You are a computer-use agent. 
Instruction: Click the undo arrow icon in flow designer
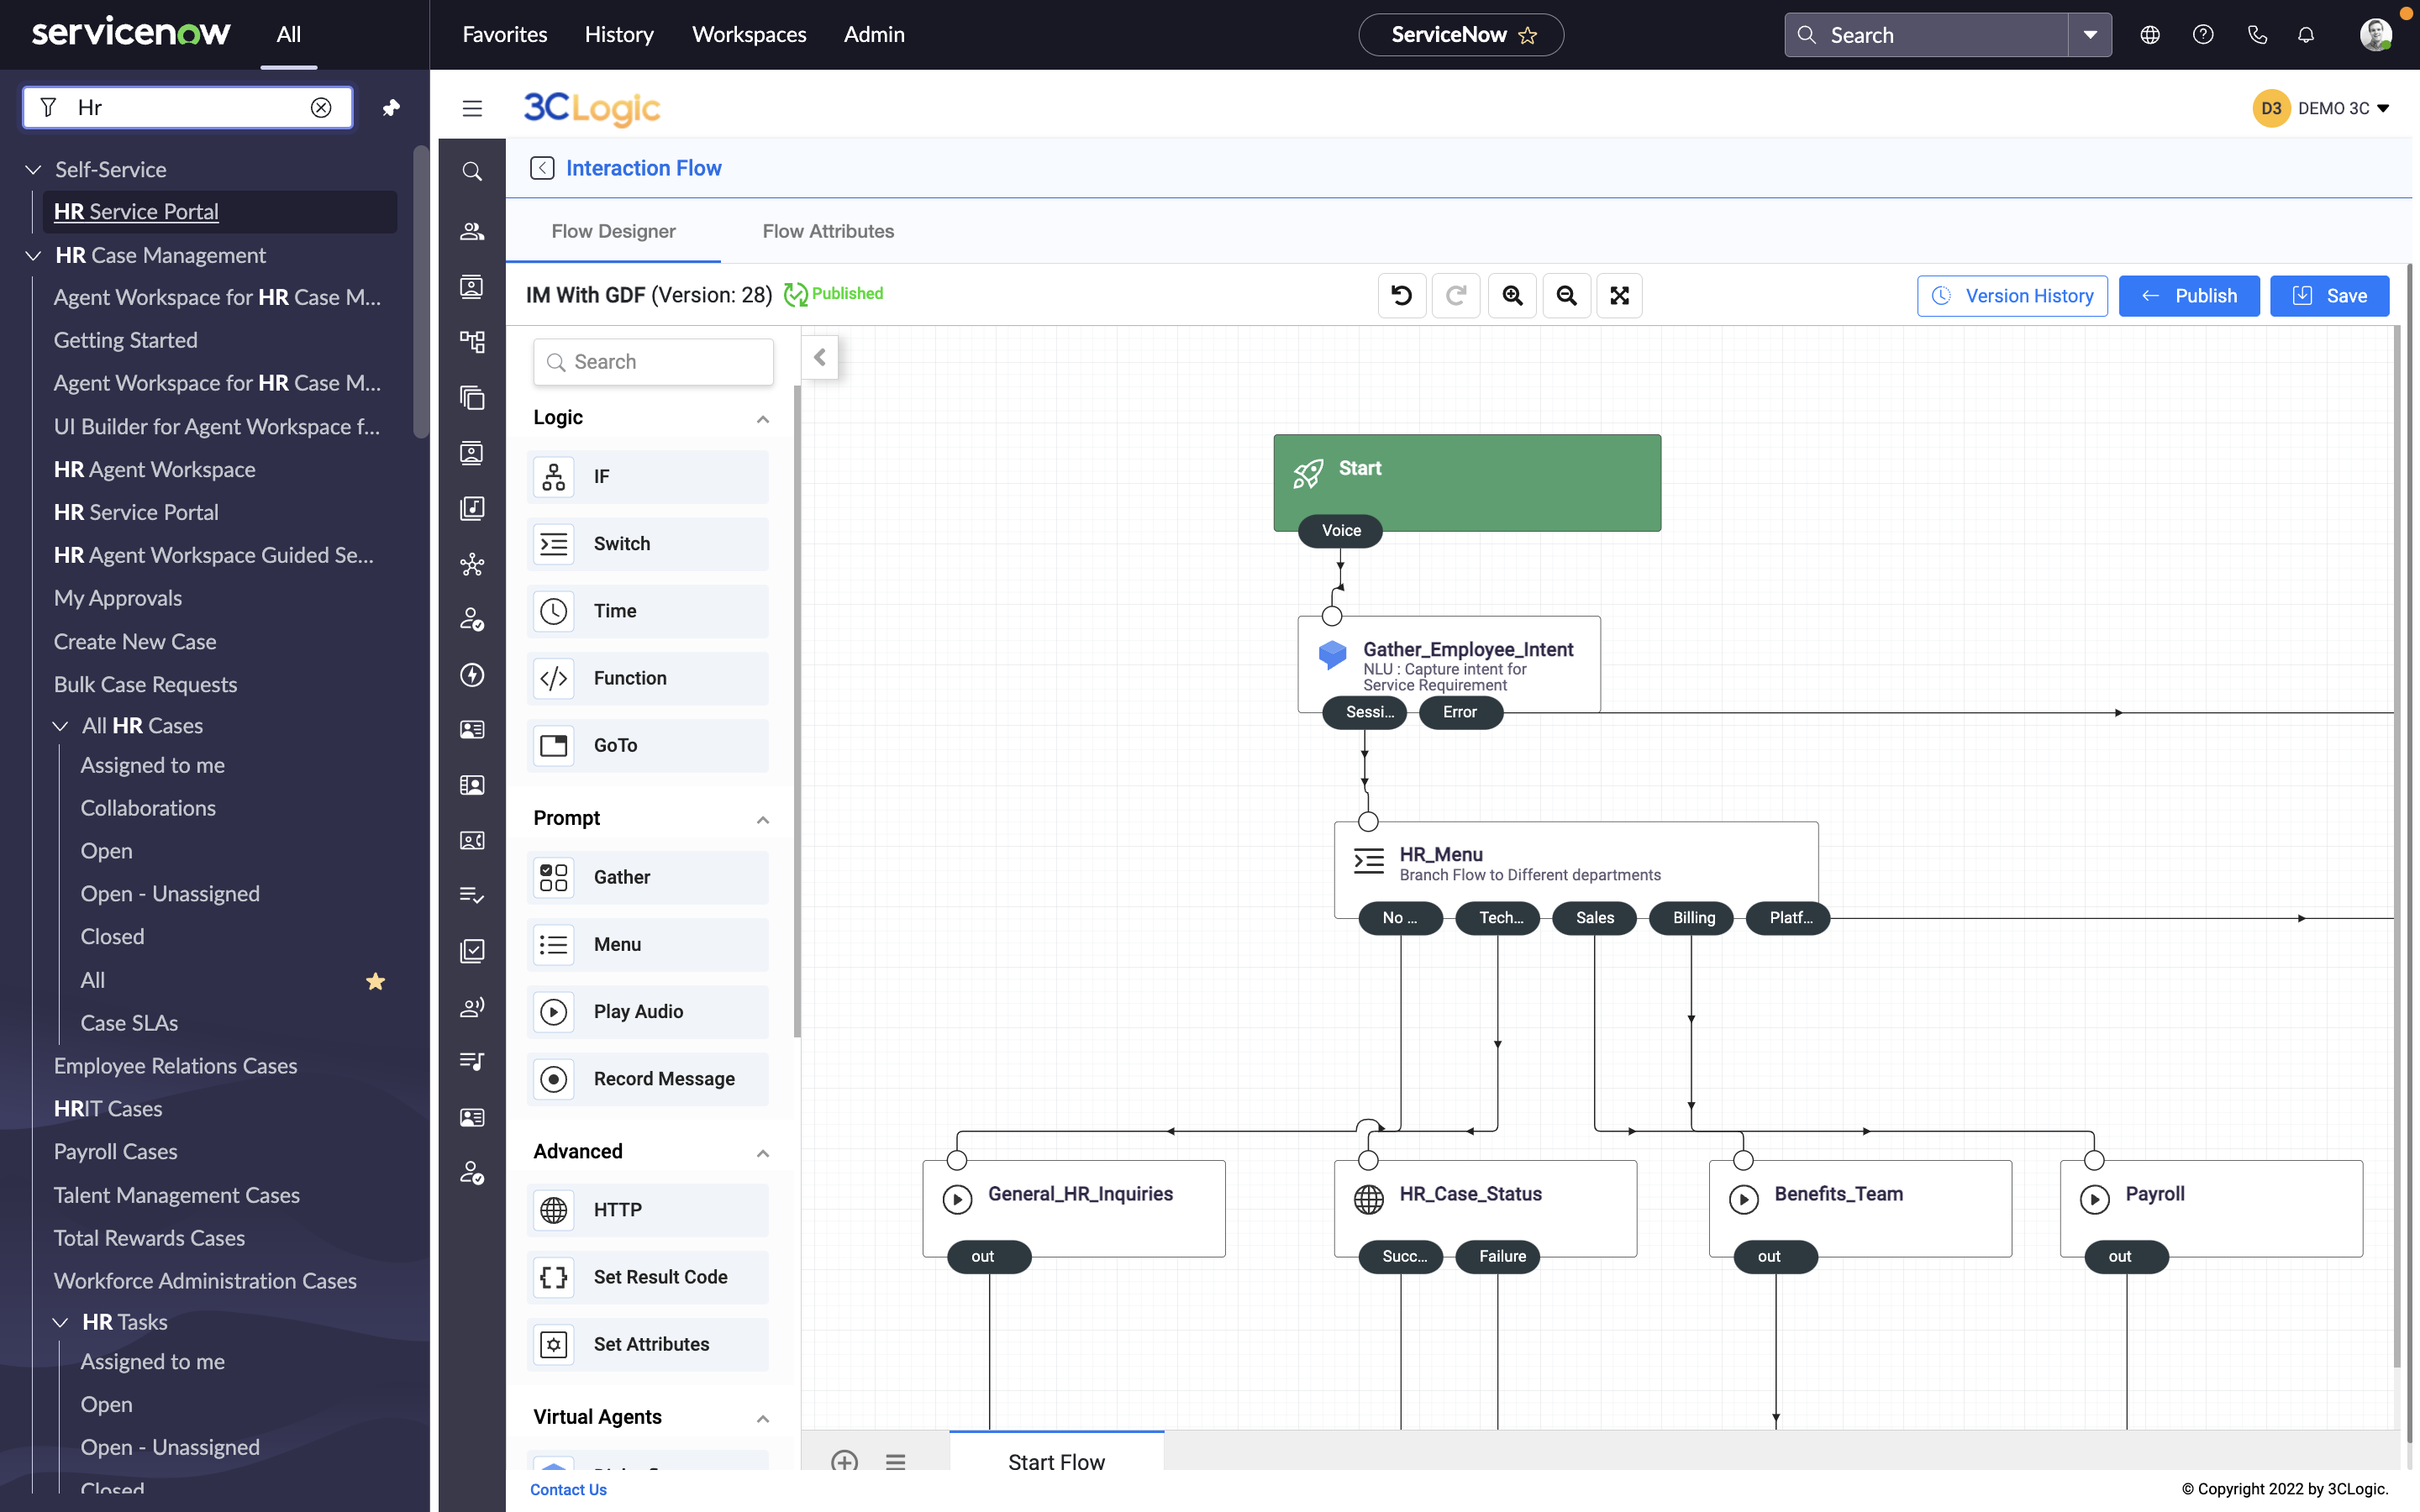pos(1404,294)
